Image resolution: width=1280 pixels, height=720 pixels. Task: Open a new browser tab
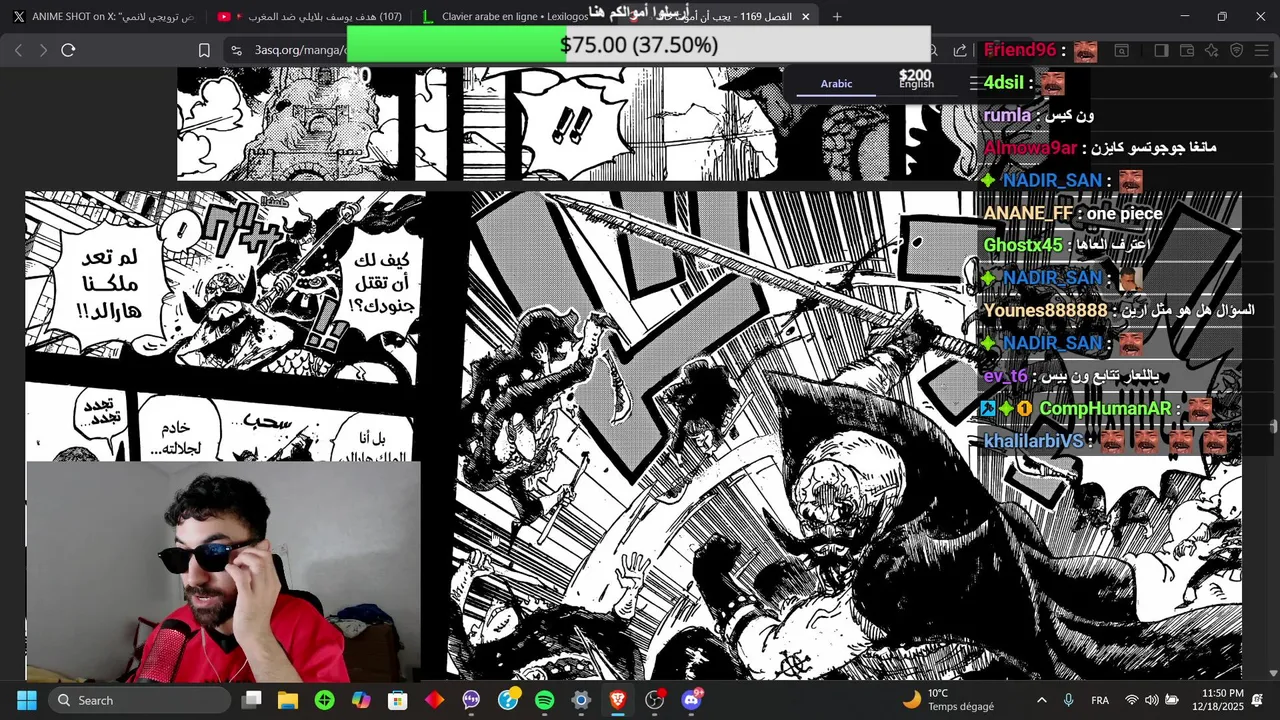tap(837, 16)
